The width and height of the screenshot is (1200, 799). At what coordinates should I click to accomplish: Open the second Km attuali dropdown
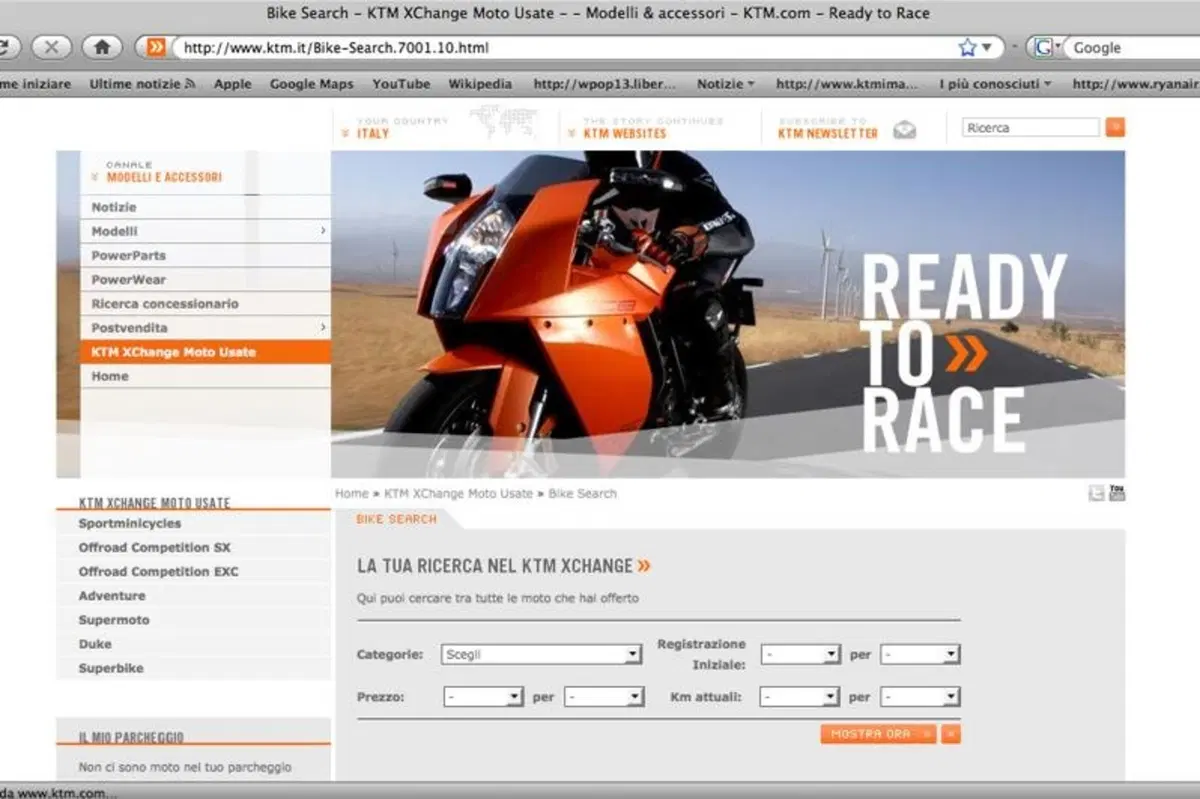click(920, 696)
